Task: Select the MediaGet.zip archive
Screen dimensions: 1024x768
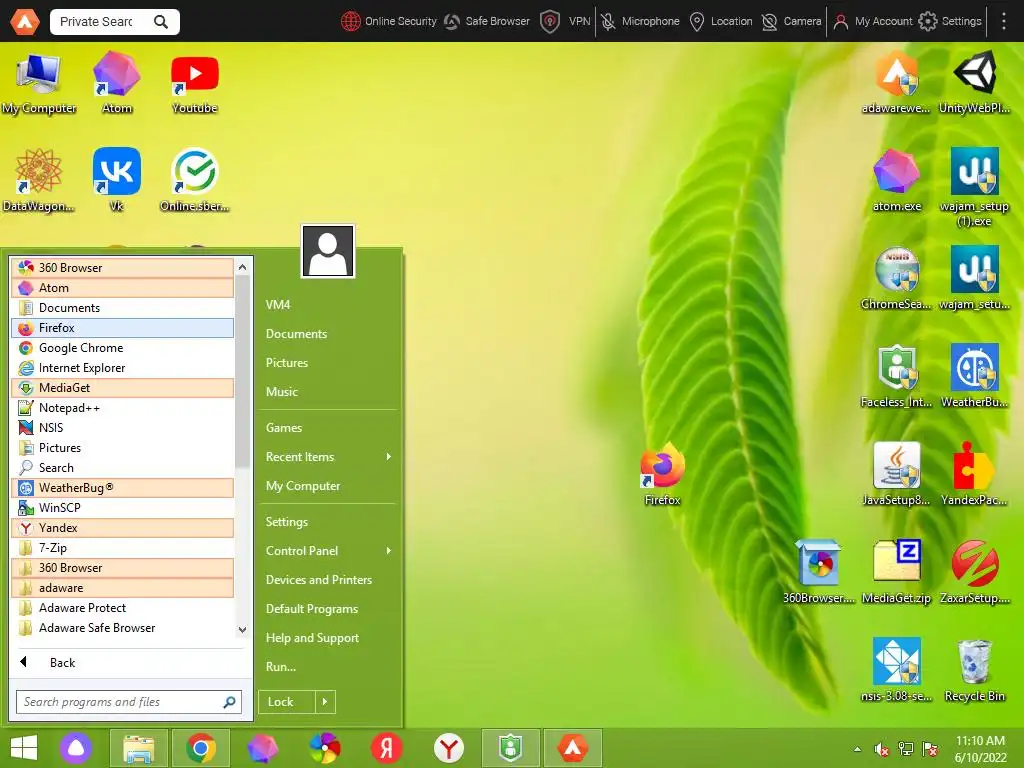Action: (897, 573)
